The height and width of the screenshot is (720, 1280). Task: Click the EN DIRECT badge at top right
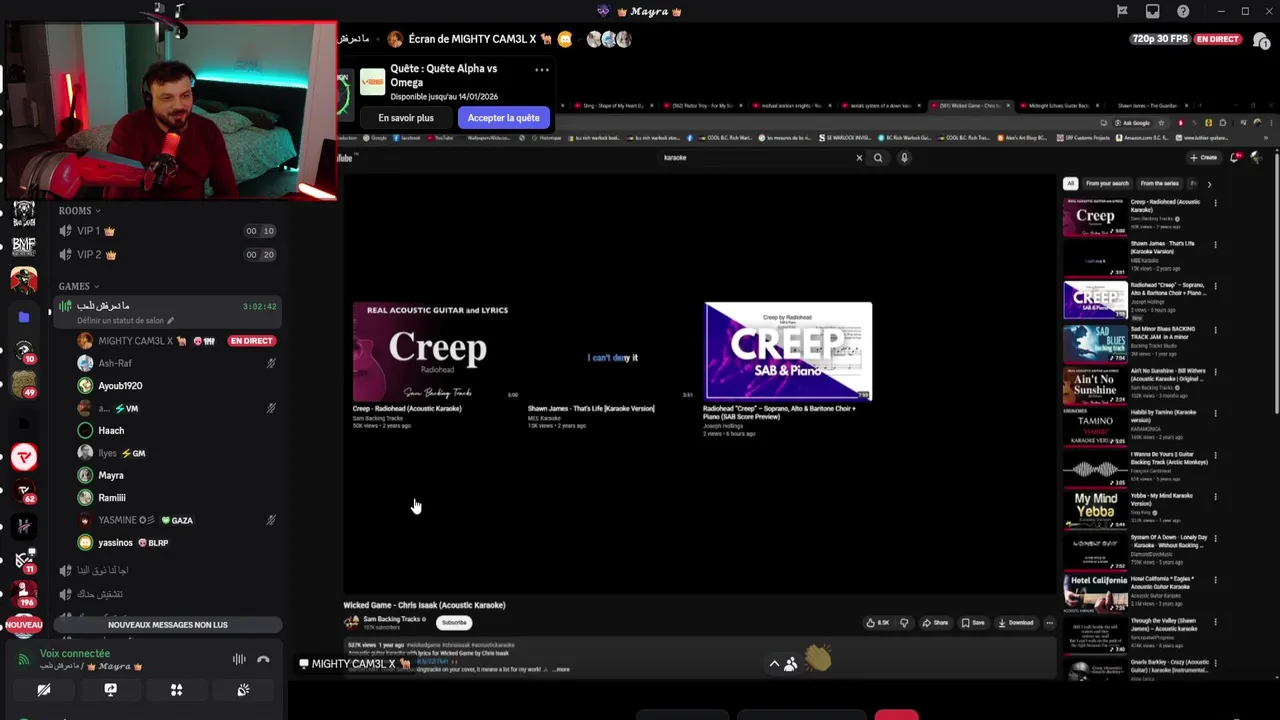[x=1217, y=39]
